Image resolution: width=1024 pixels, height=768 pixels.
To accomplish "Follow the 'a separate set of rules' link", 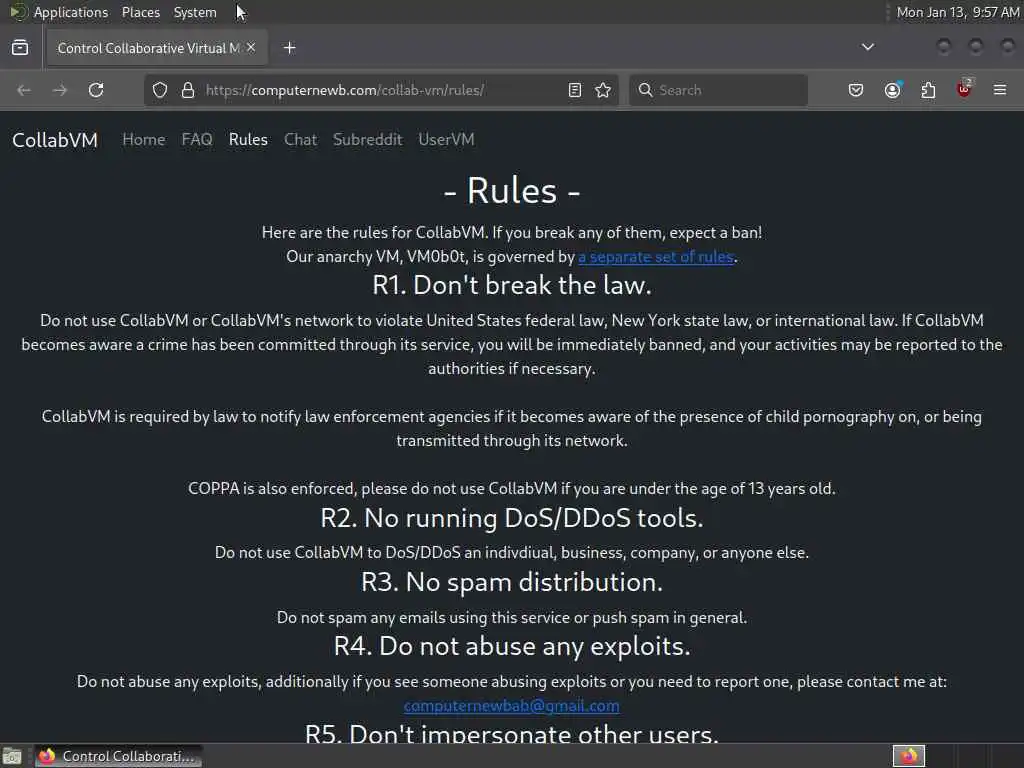I will (656, 257).
